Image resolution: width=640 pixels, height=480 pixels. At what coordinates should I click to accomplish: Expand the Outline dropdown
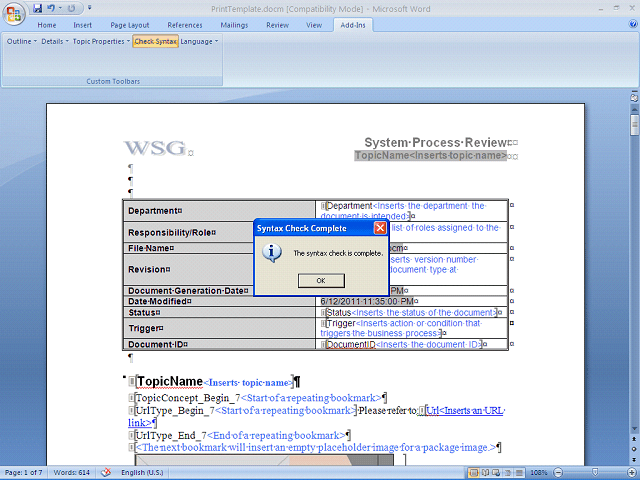[x=22, y=41]
